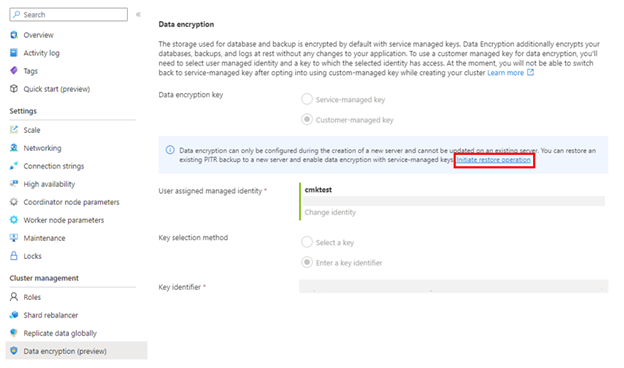Click the Networking icon
The width and height of the screenshot is (624, 368).
click(x=14, y=148)
